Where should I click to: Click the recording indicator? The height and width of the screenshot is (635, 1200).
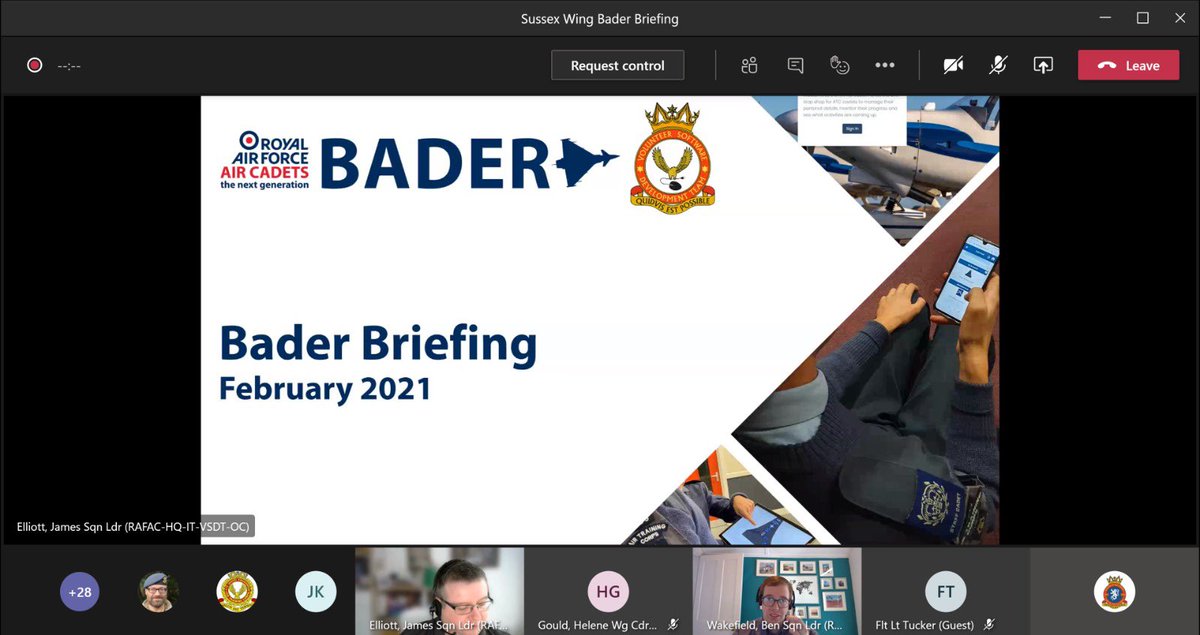pos(34,64)
